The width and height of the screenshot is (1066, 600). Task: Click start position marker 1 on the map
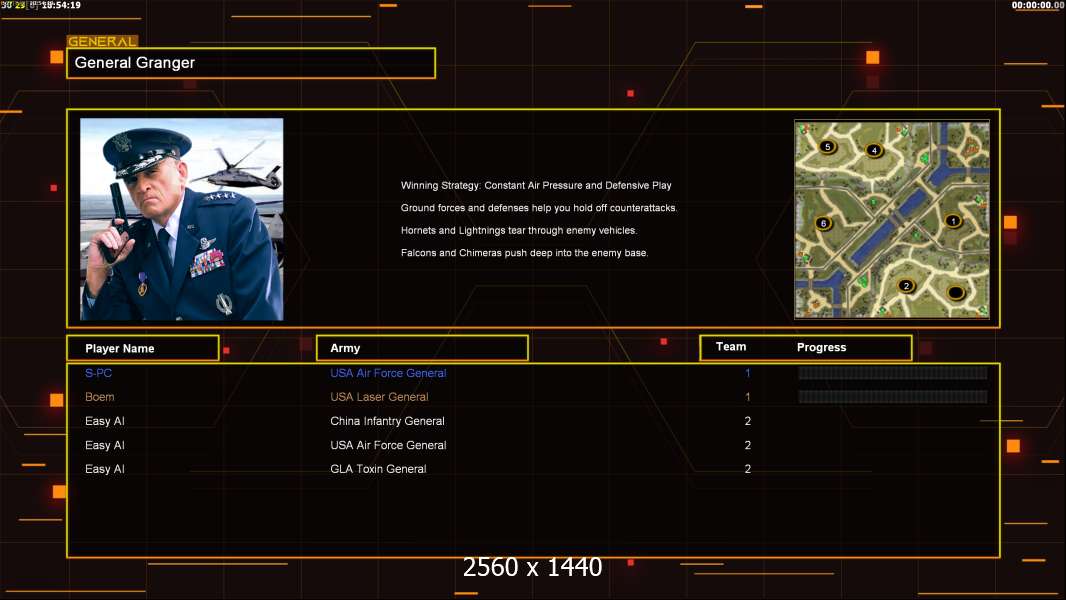(953, 221)
